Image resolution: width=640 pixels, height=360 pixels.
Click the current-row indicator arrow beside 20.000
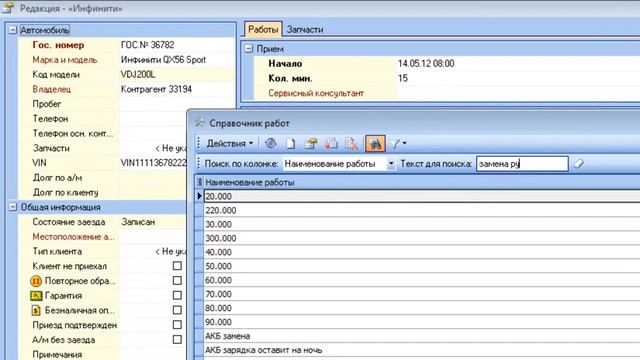(x=199, y=196)
